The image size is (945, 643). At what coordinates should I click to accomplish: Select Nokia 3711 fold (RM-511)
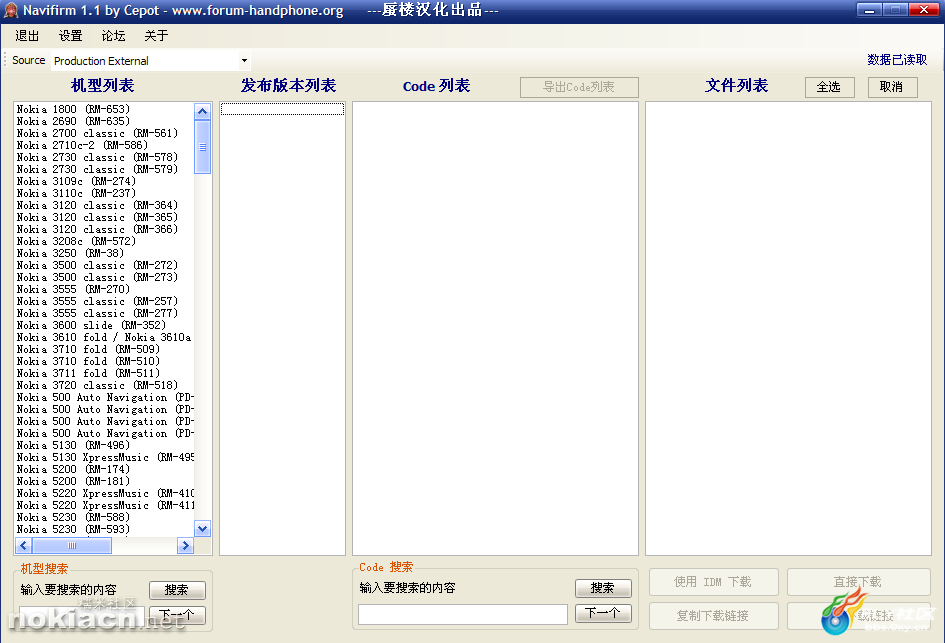point(89,374)
